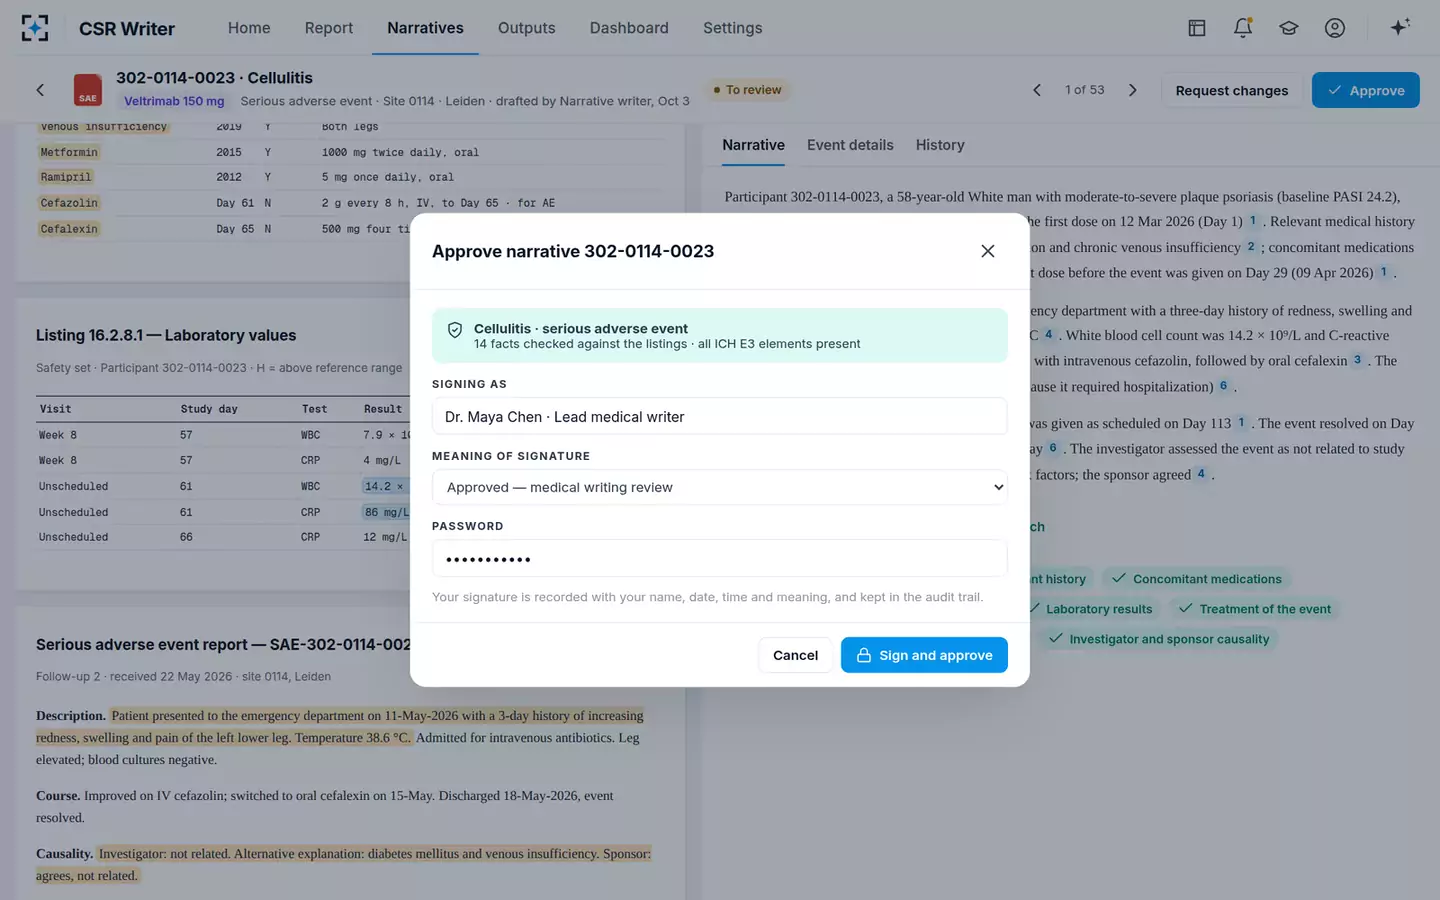
Task: Click the '1 of 53' counter text
Action: point(1085,90)
